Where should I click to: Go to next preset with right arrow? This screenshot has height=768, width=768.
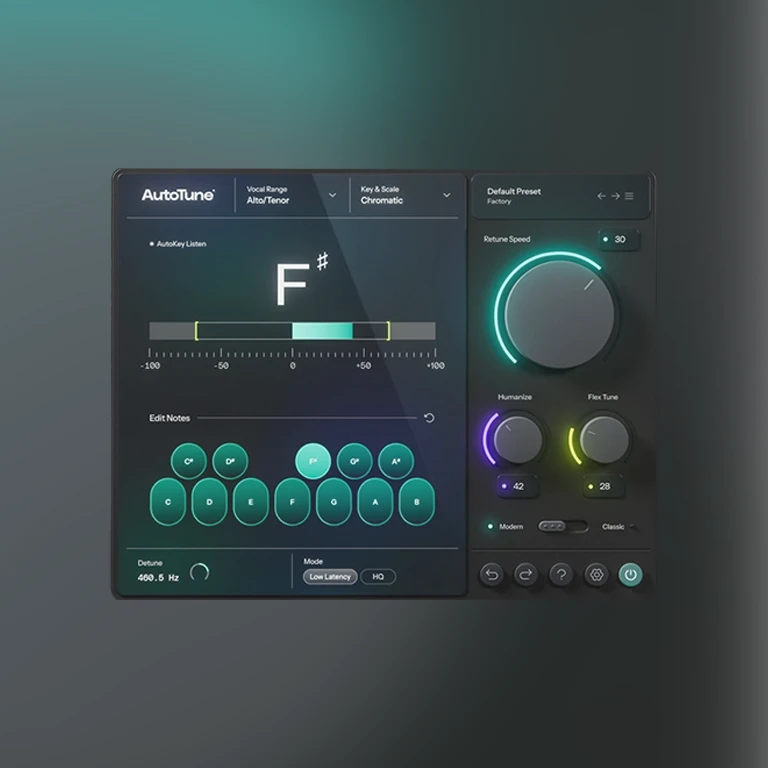pyautogui.click(x=615, y=196)
